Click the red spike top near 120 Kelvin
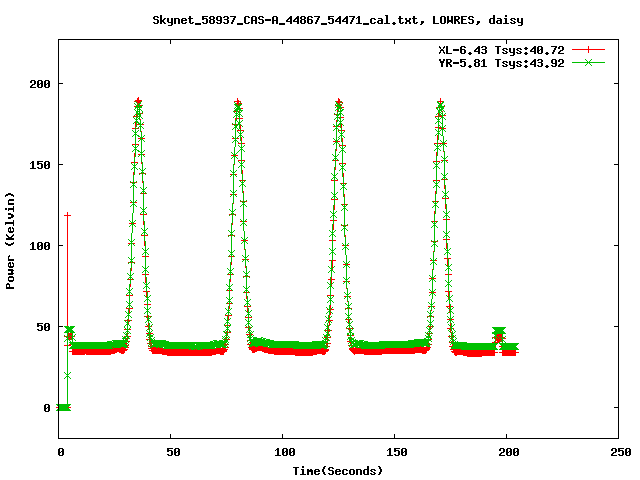640x480 pixels. tap(68, 215)
